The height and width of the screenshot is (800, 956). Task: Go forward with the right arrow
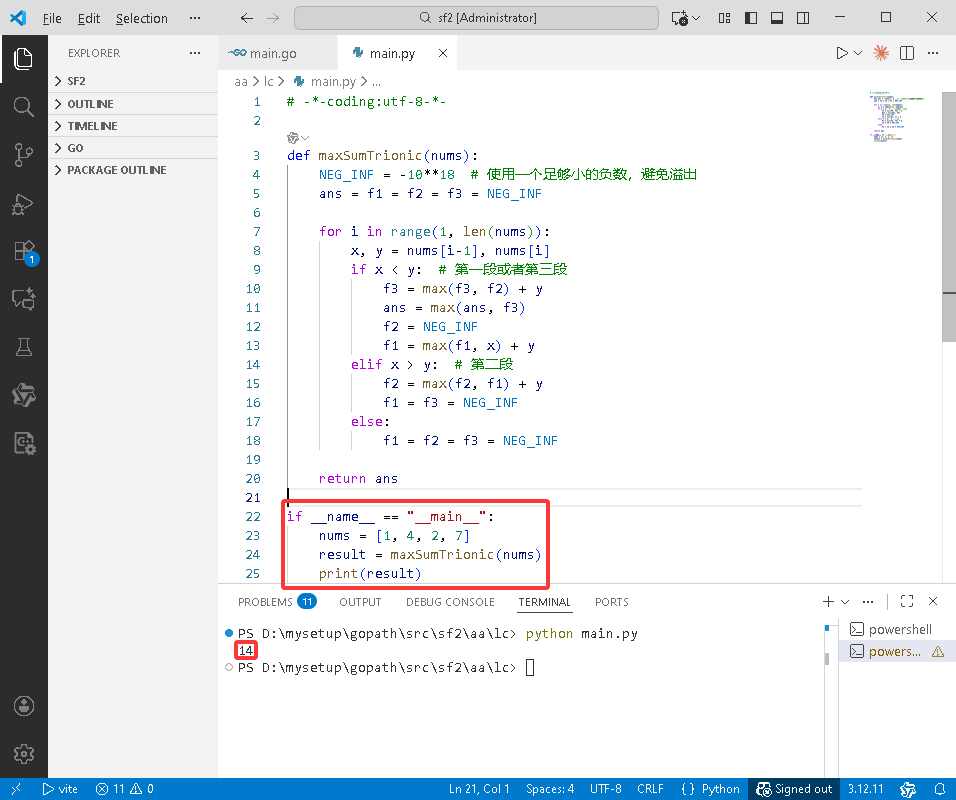pos(273,18)
